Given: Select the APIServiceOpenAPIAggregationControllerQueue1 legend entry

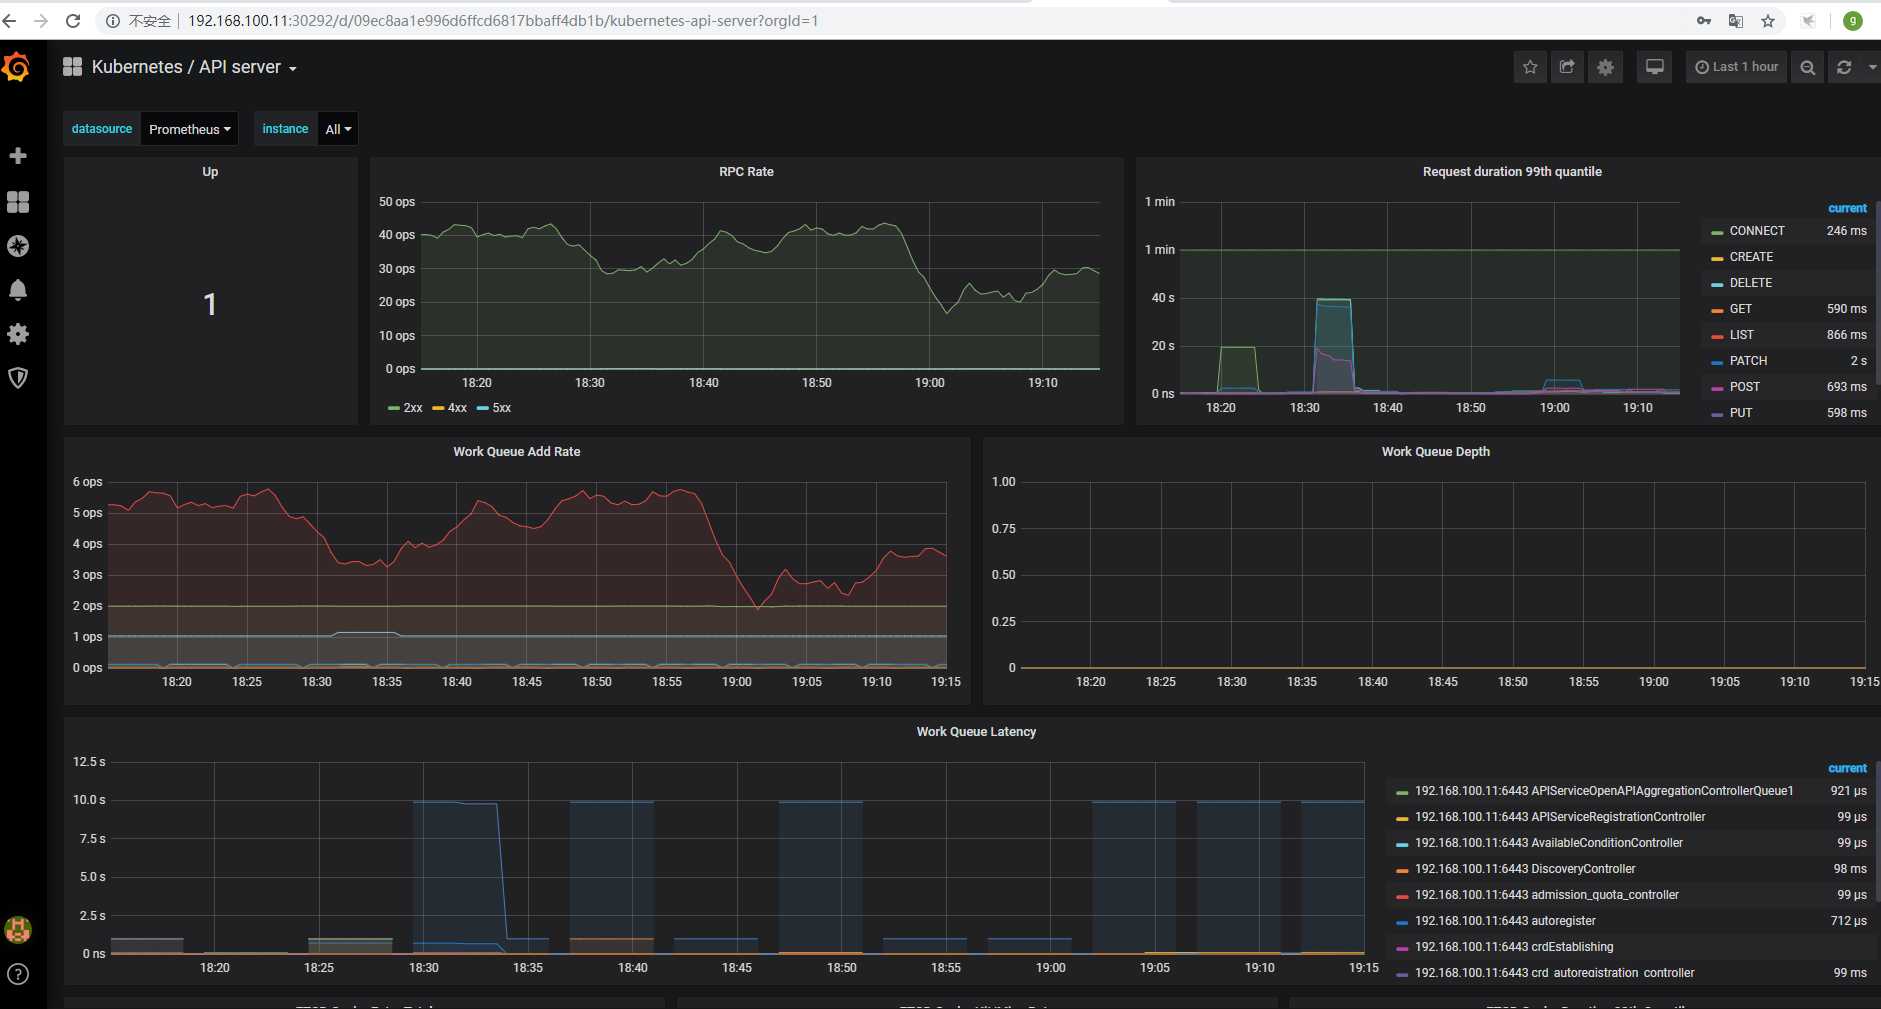Looking at the screenshot, I should (x=1604, y=791).
